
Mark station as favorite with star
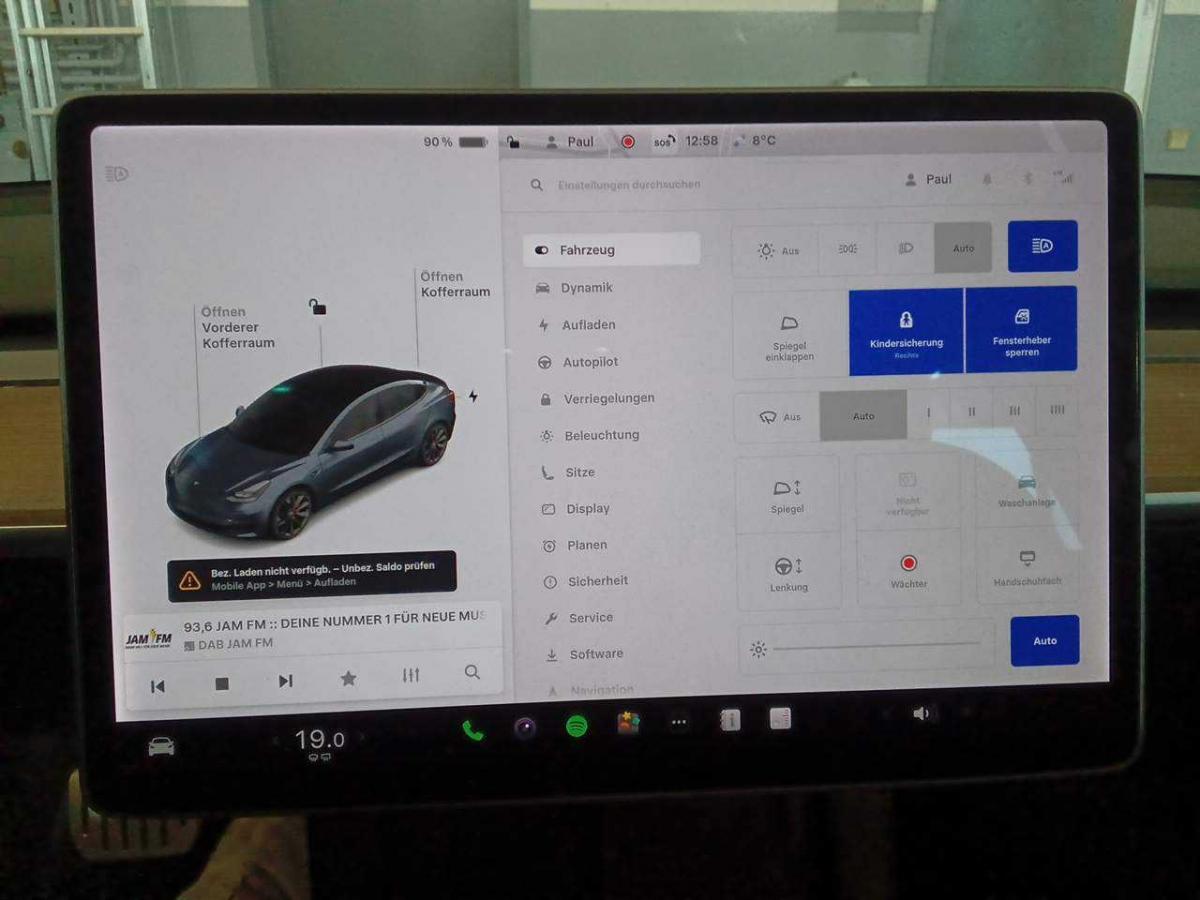pyautogui.click(x=348, y=678)
